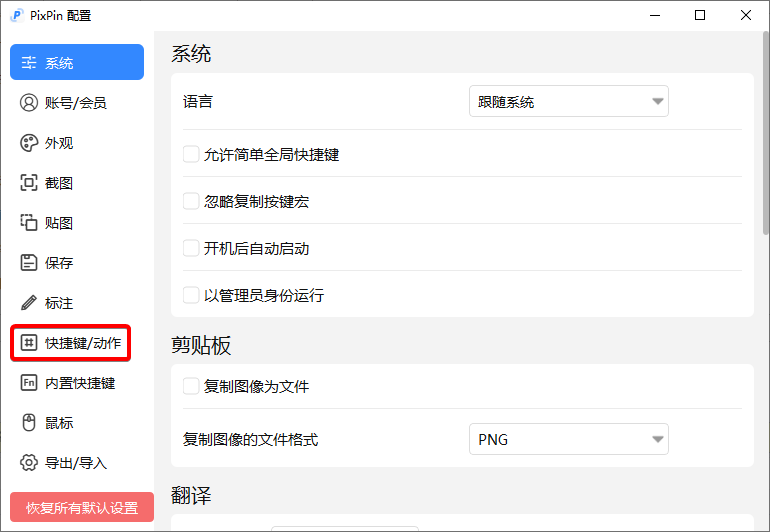The image size is (770, 532).
Task: Open the 账号/会员 settings page
Action: tap(77, 103)
